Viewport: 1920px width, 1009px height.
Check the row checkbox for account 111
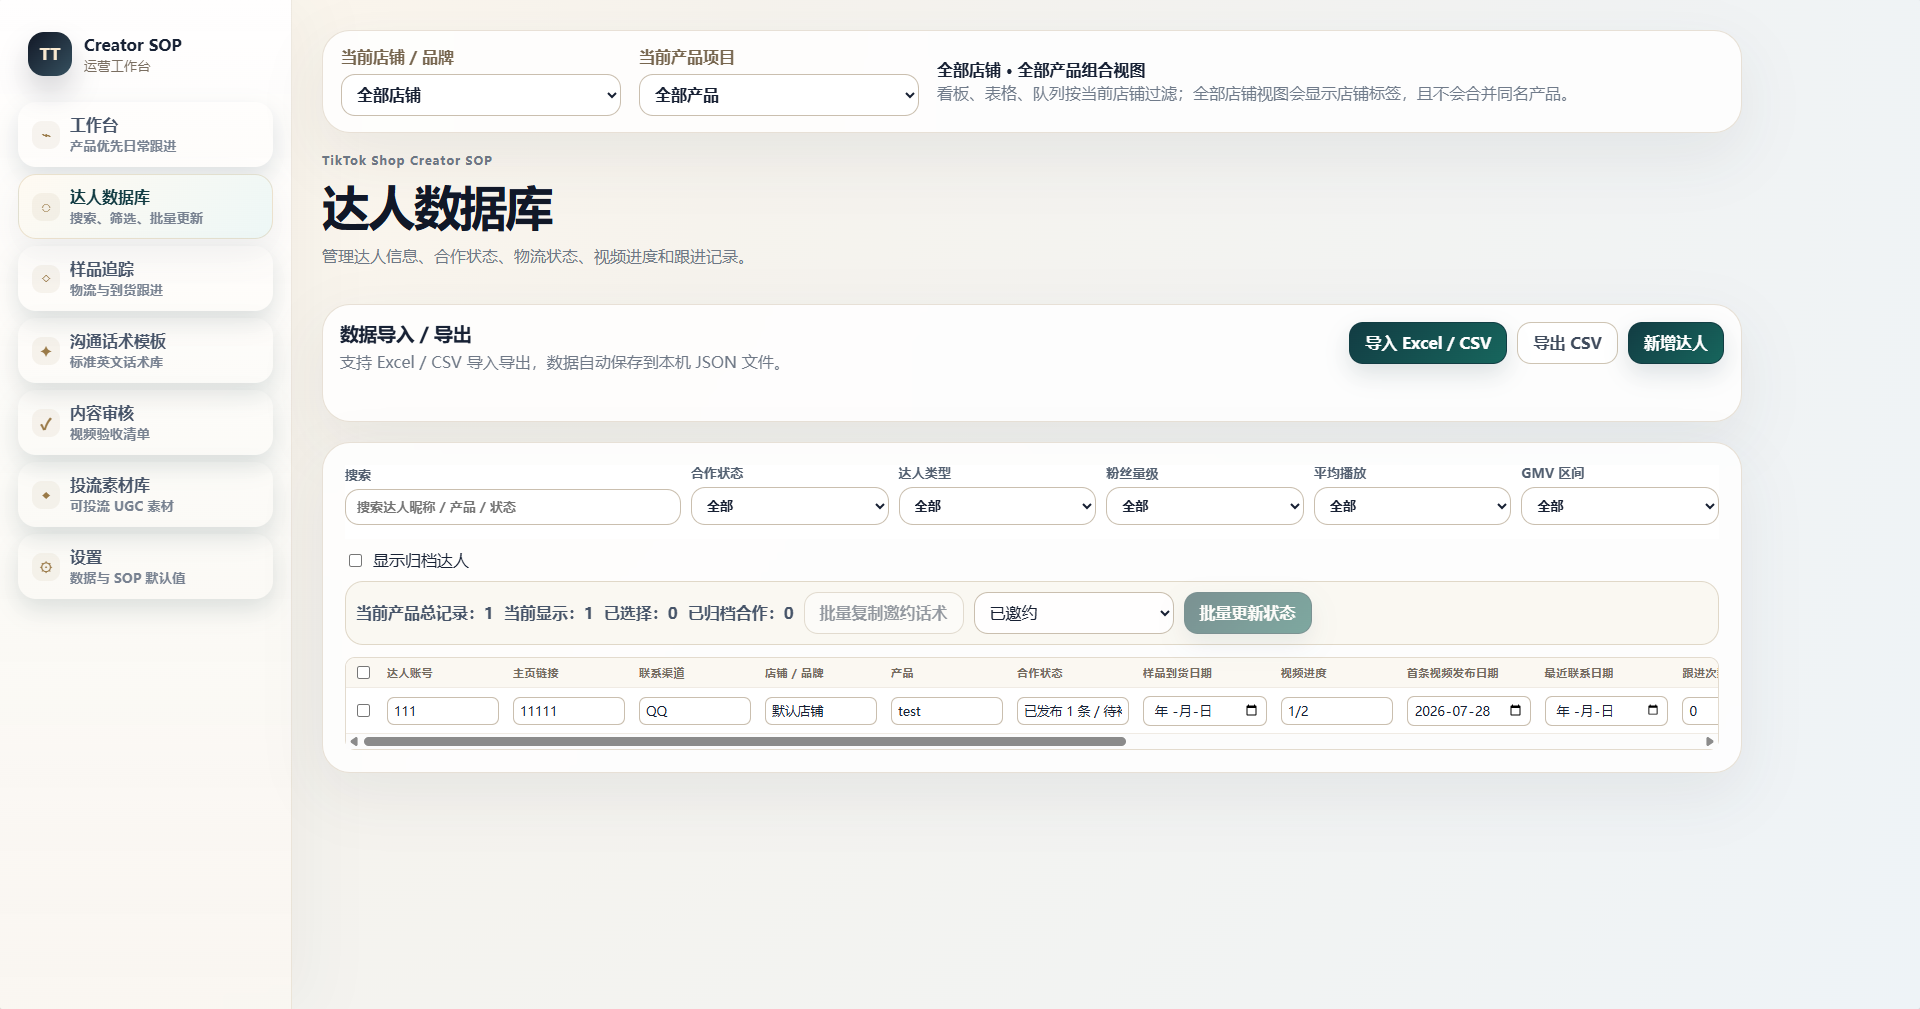[364, 711]
